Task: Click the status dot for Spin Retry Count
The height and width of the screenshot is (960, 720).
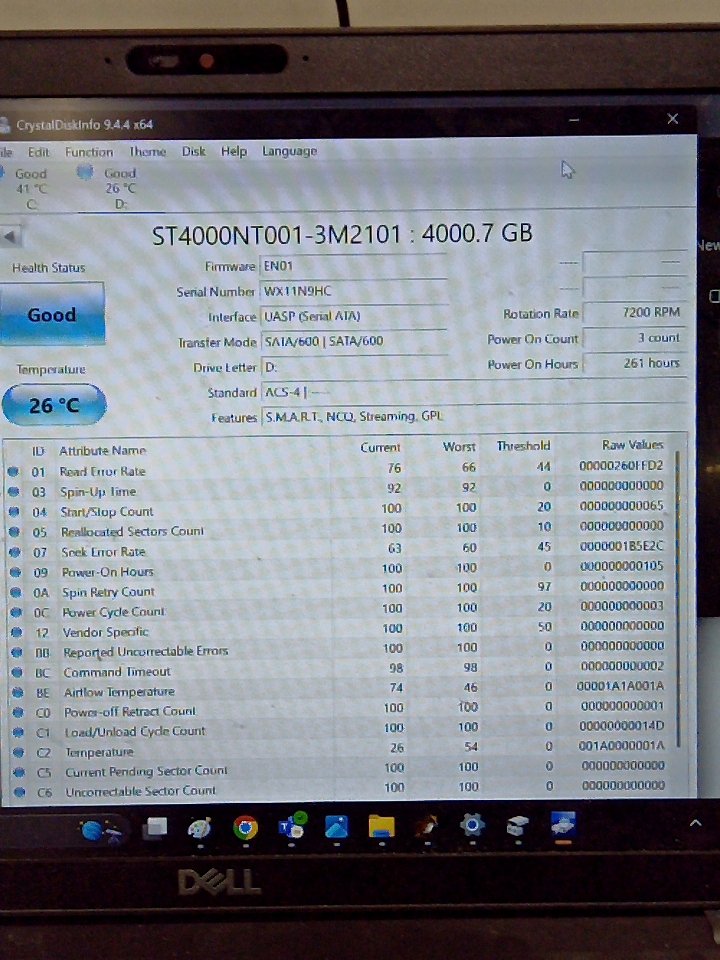Action: point(16,592)
